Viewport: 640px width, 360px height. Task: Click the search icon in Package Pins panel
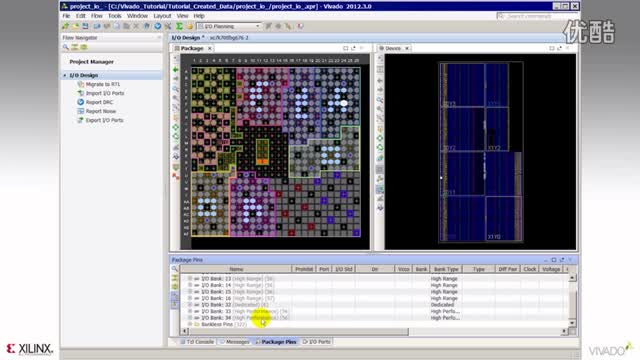[x=175, y=269]
